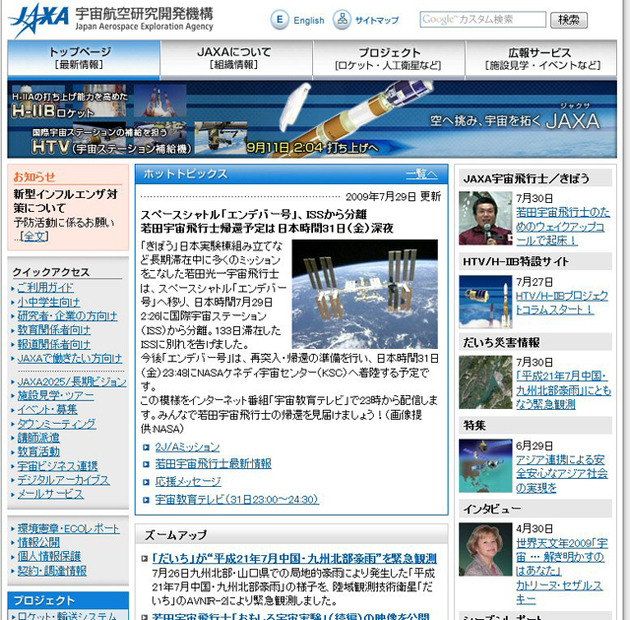The width and height of the screenshot is (630, 620).
Task: Open the 宇宙教育テレビ(31日23:00〜24:30) link
Action: click(x=237, y=499)
